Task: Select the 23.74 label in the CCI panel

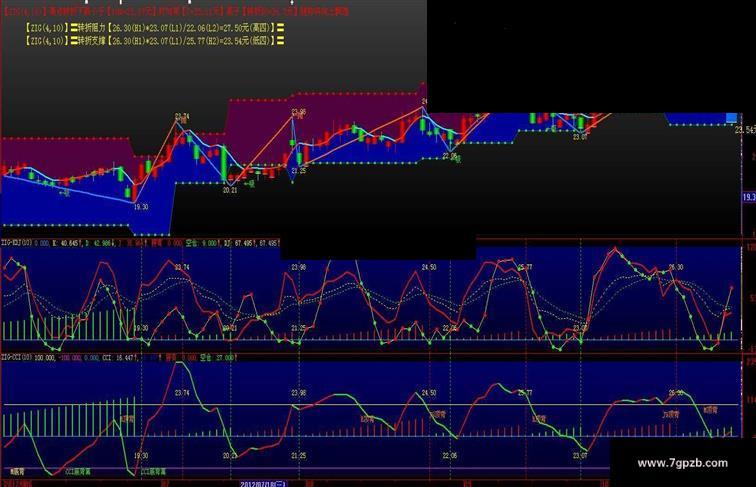Action: pos(182,393)
